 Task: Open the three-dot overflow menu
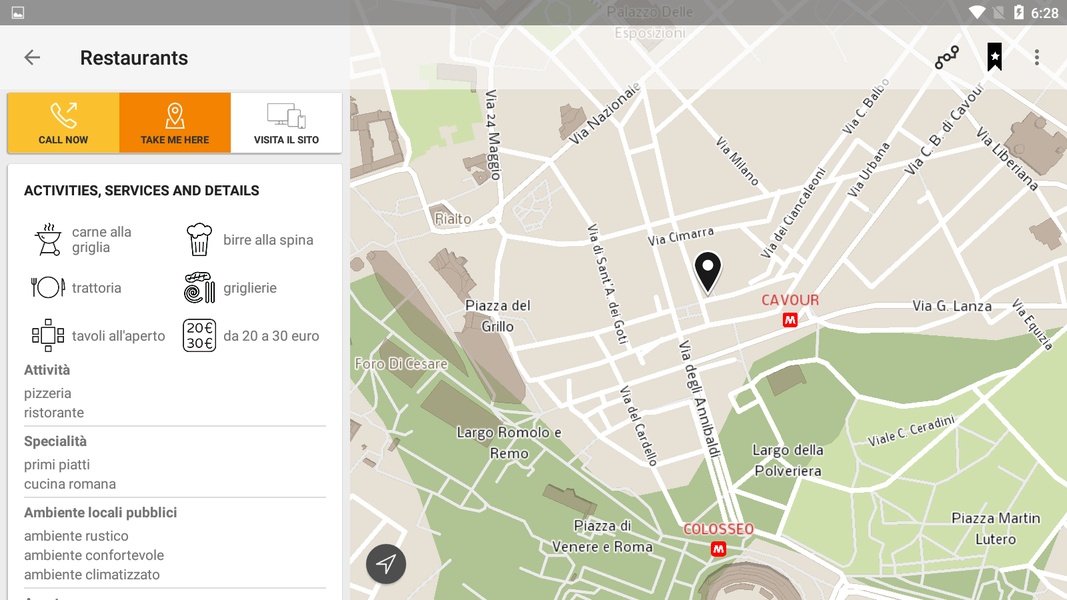tap(1036, 58)
